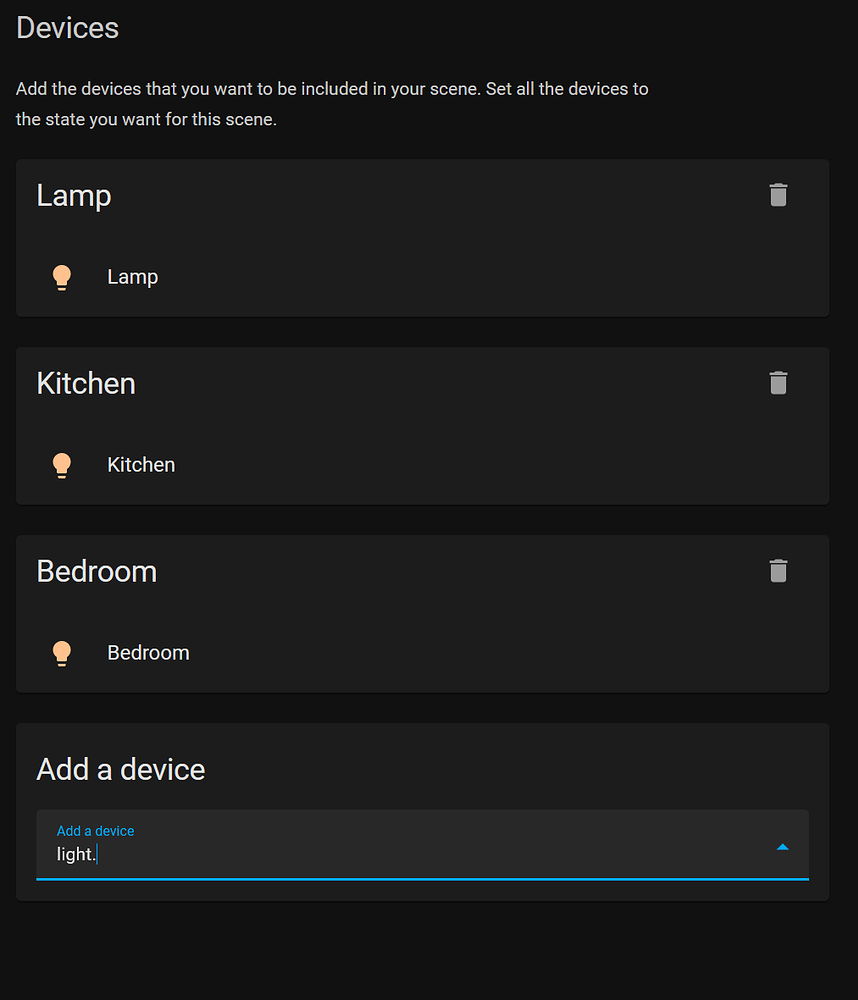This screenshot has height=1000, width=858.
Task: Open the Lamp device card header
Action: click(73, 196)
